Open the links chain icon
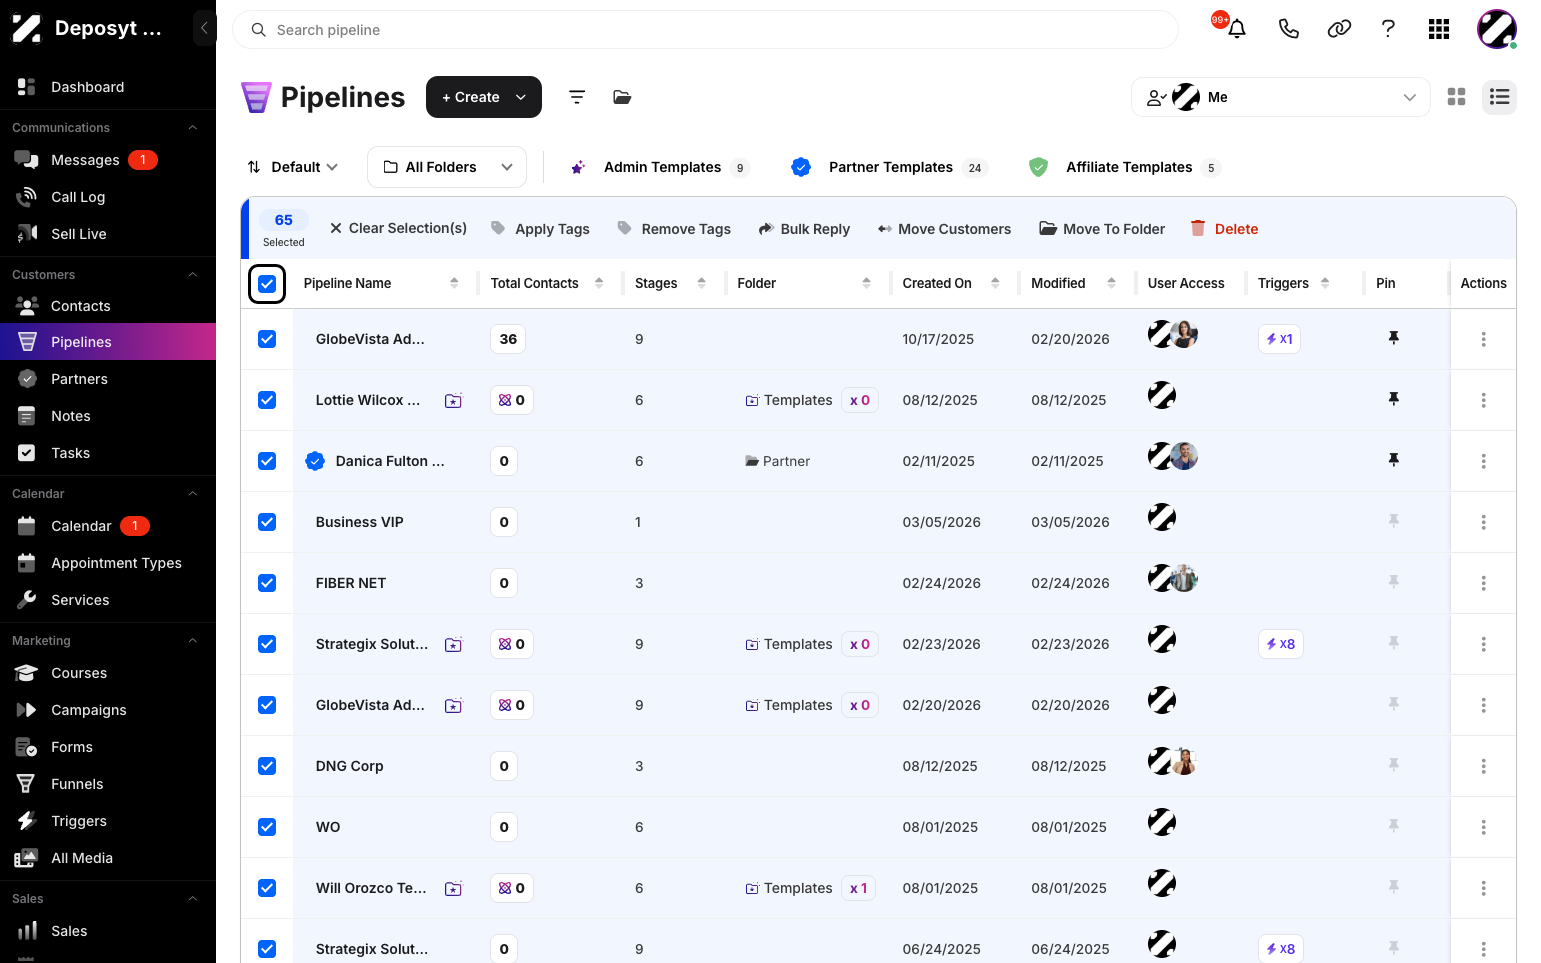This screenshot has height=963, width=1541. point(1339,29)
